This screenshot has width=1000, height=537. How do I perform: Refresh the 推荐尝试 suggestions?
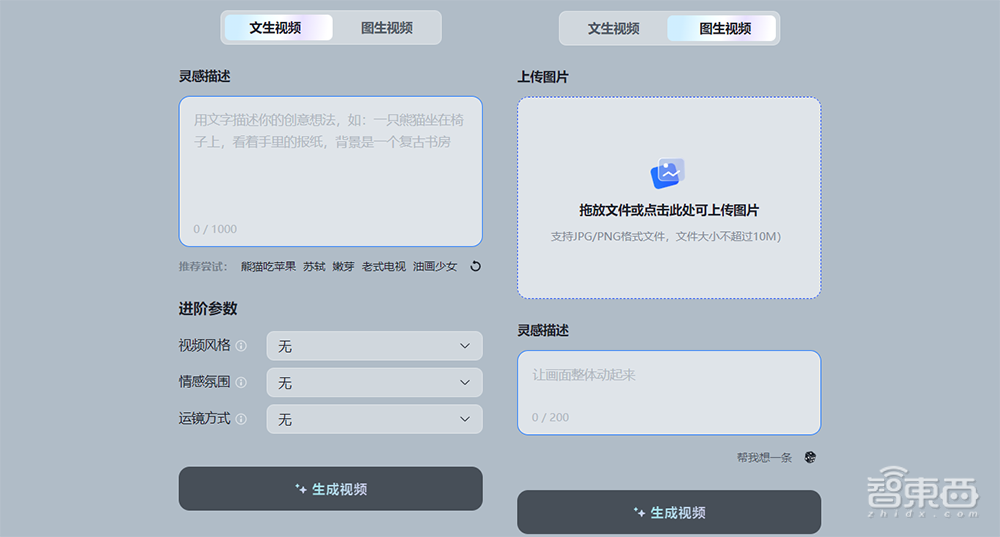click(x=476, y=266)
